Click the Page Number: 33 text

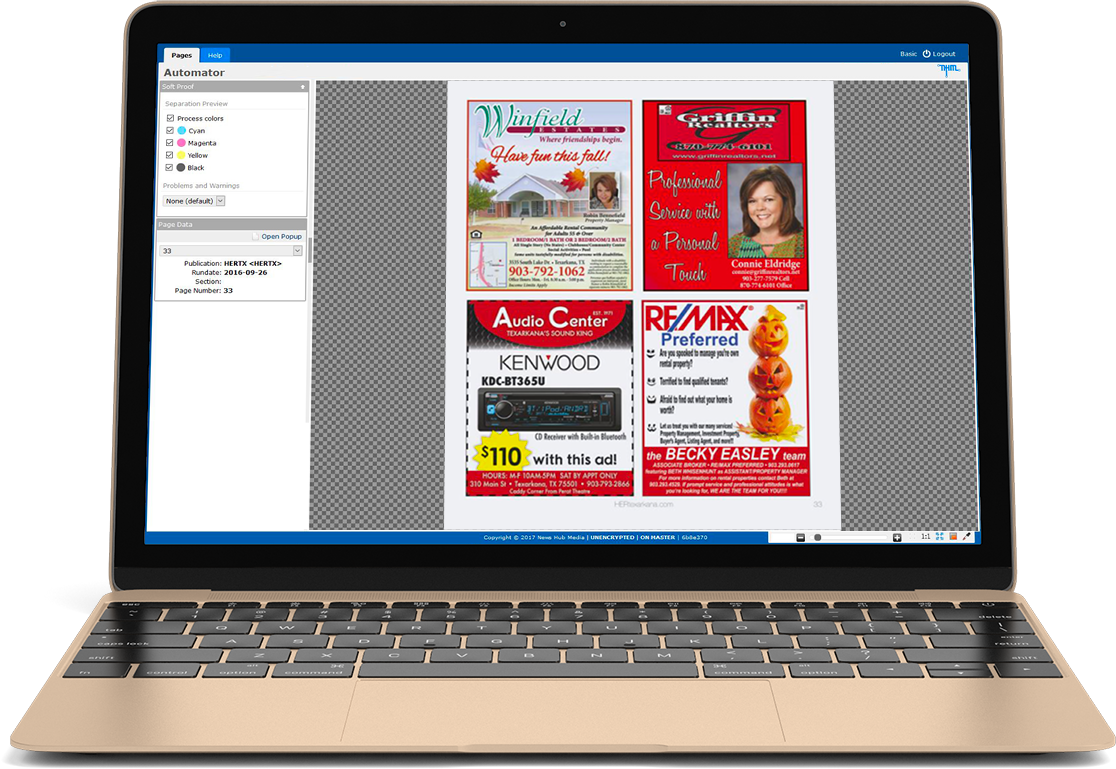tap(204, 291)
